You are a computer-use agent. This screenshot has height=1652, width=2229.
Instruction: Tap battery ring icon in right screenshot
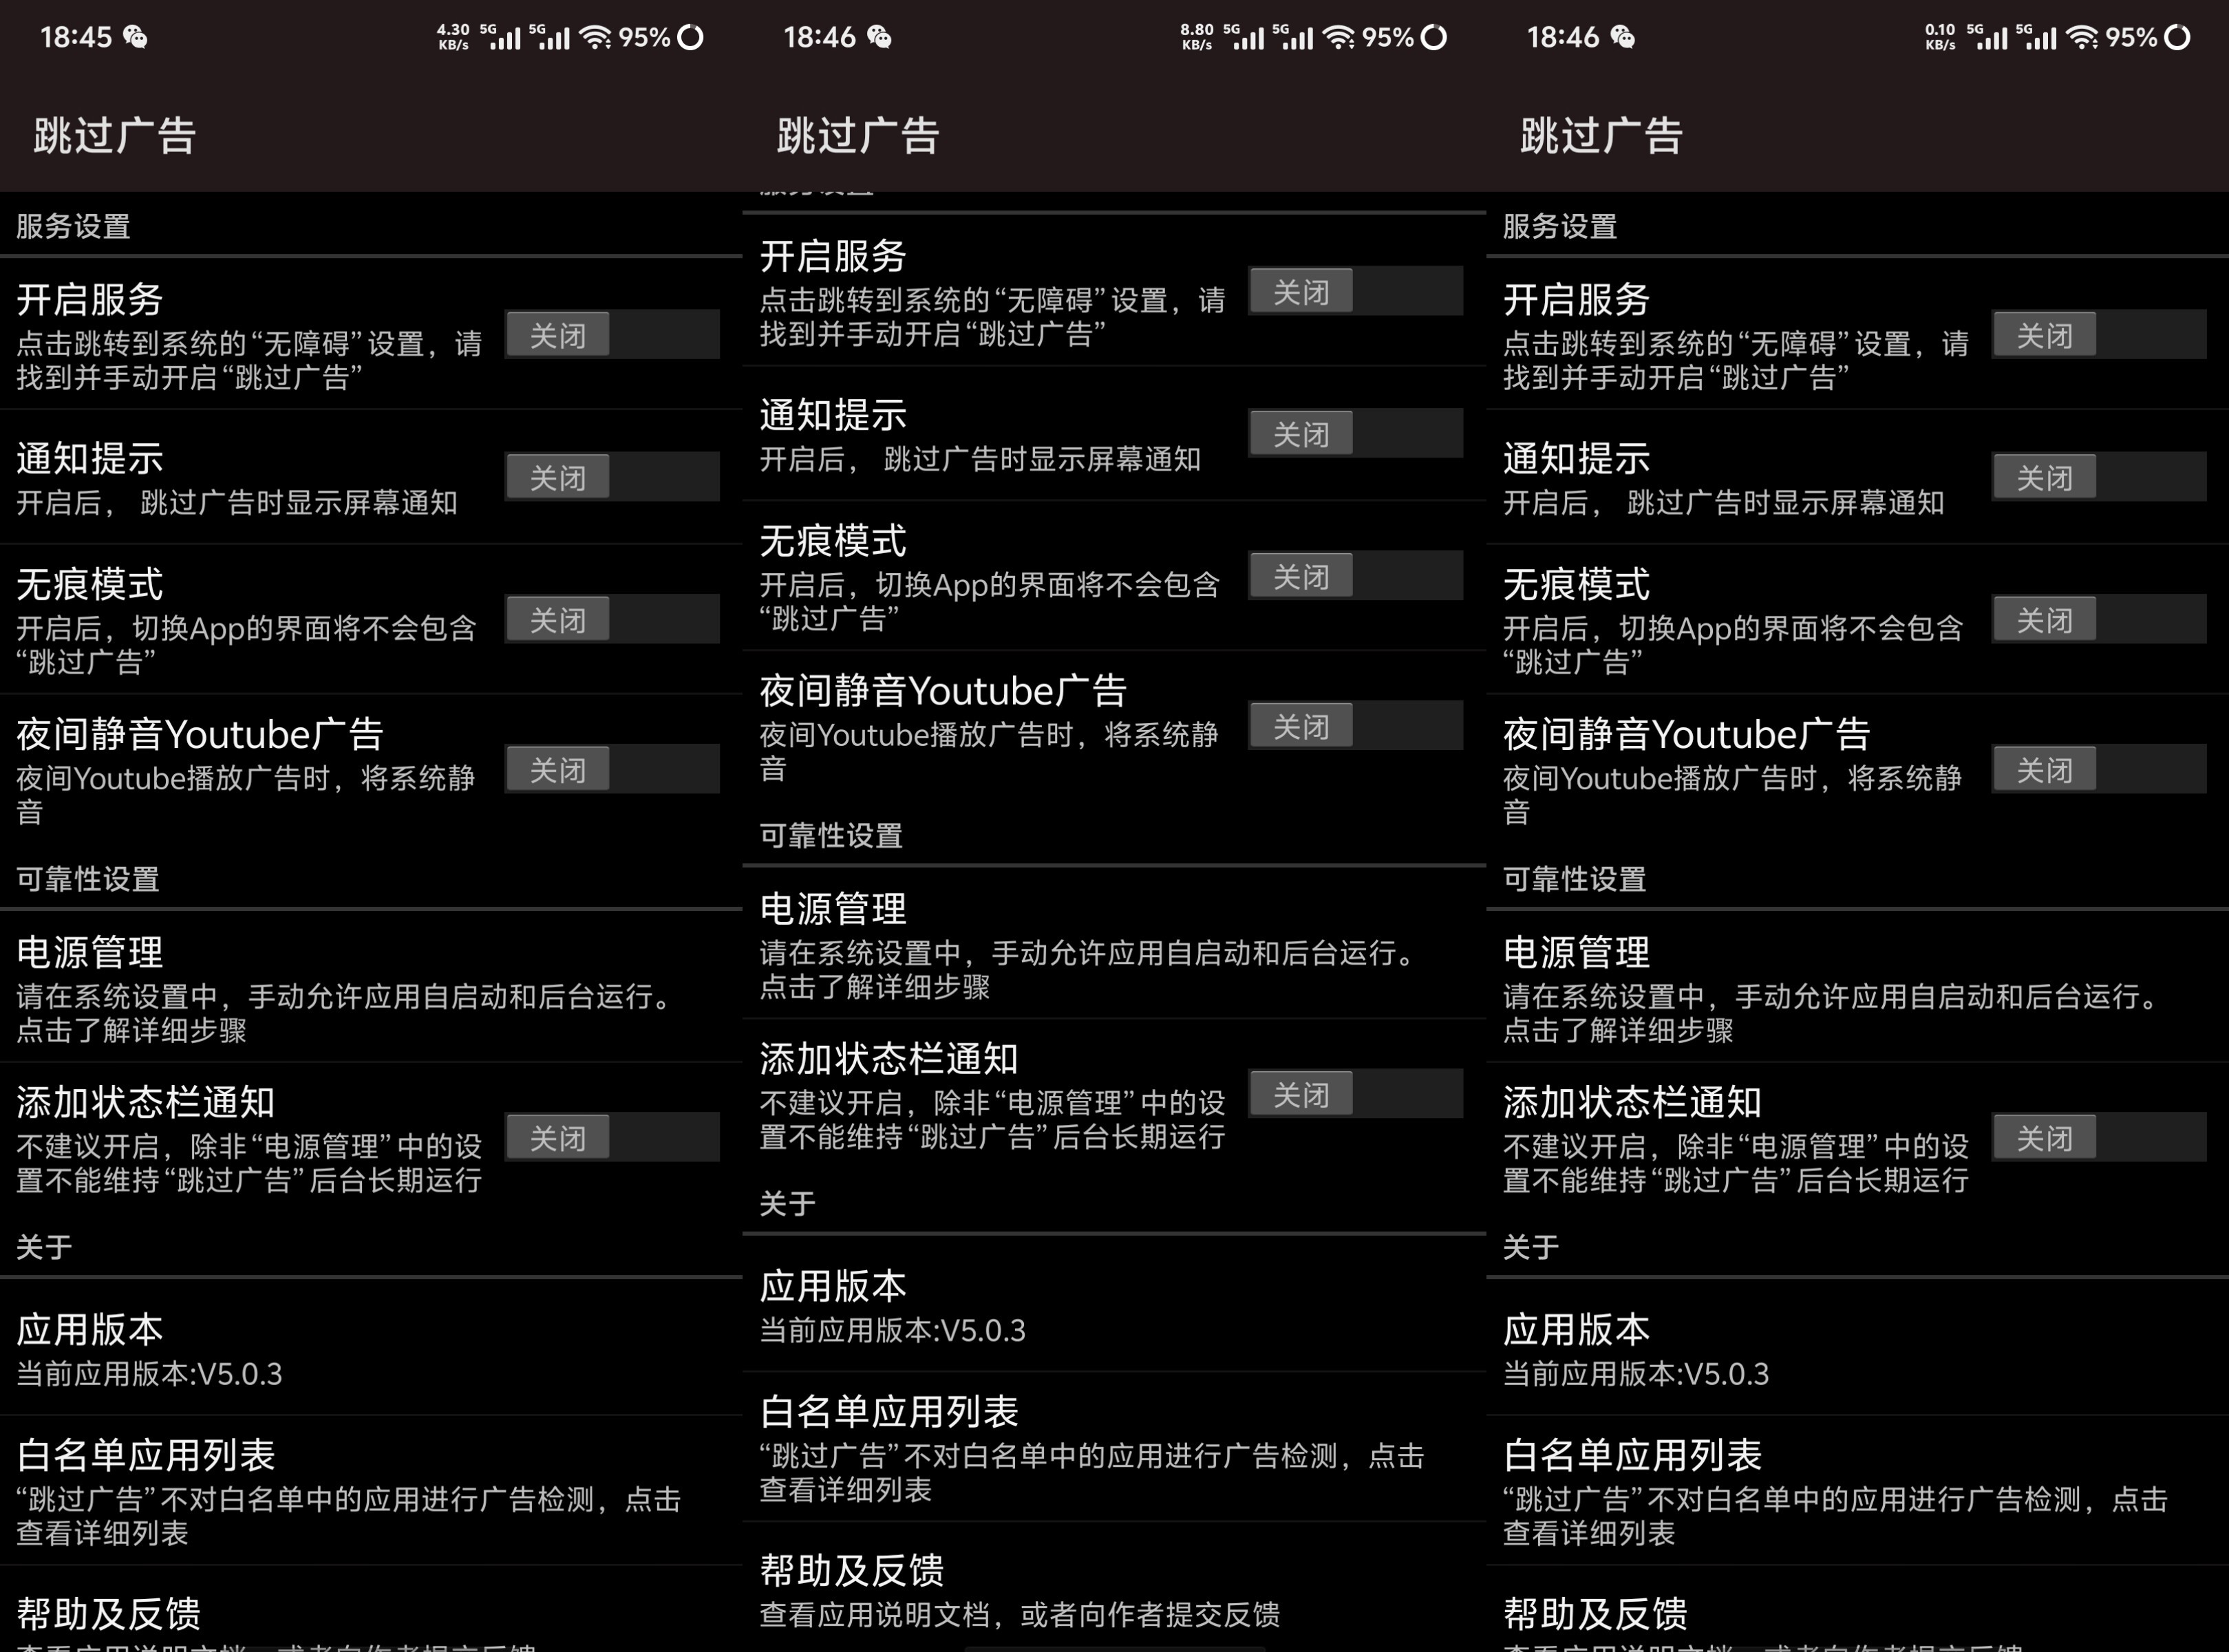[x=2177, y=38]
